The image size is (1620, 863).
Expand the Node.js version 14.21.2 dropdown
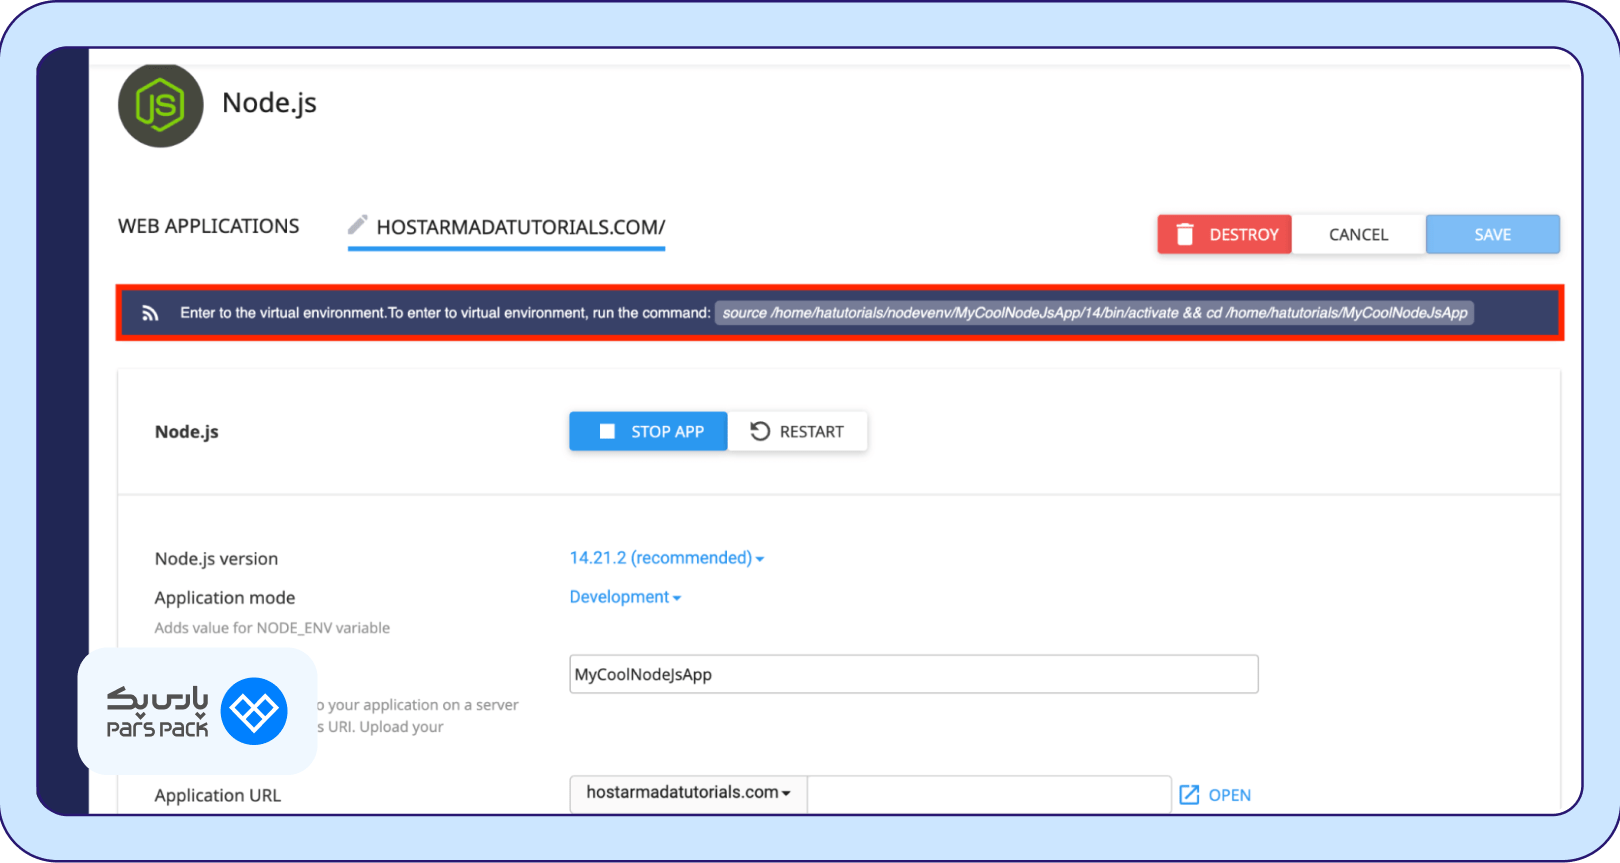pyautogui.click(x=666, y=558)
